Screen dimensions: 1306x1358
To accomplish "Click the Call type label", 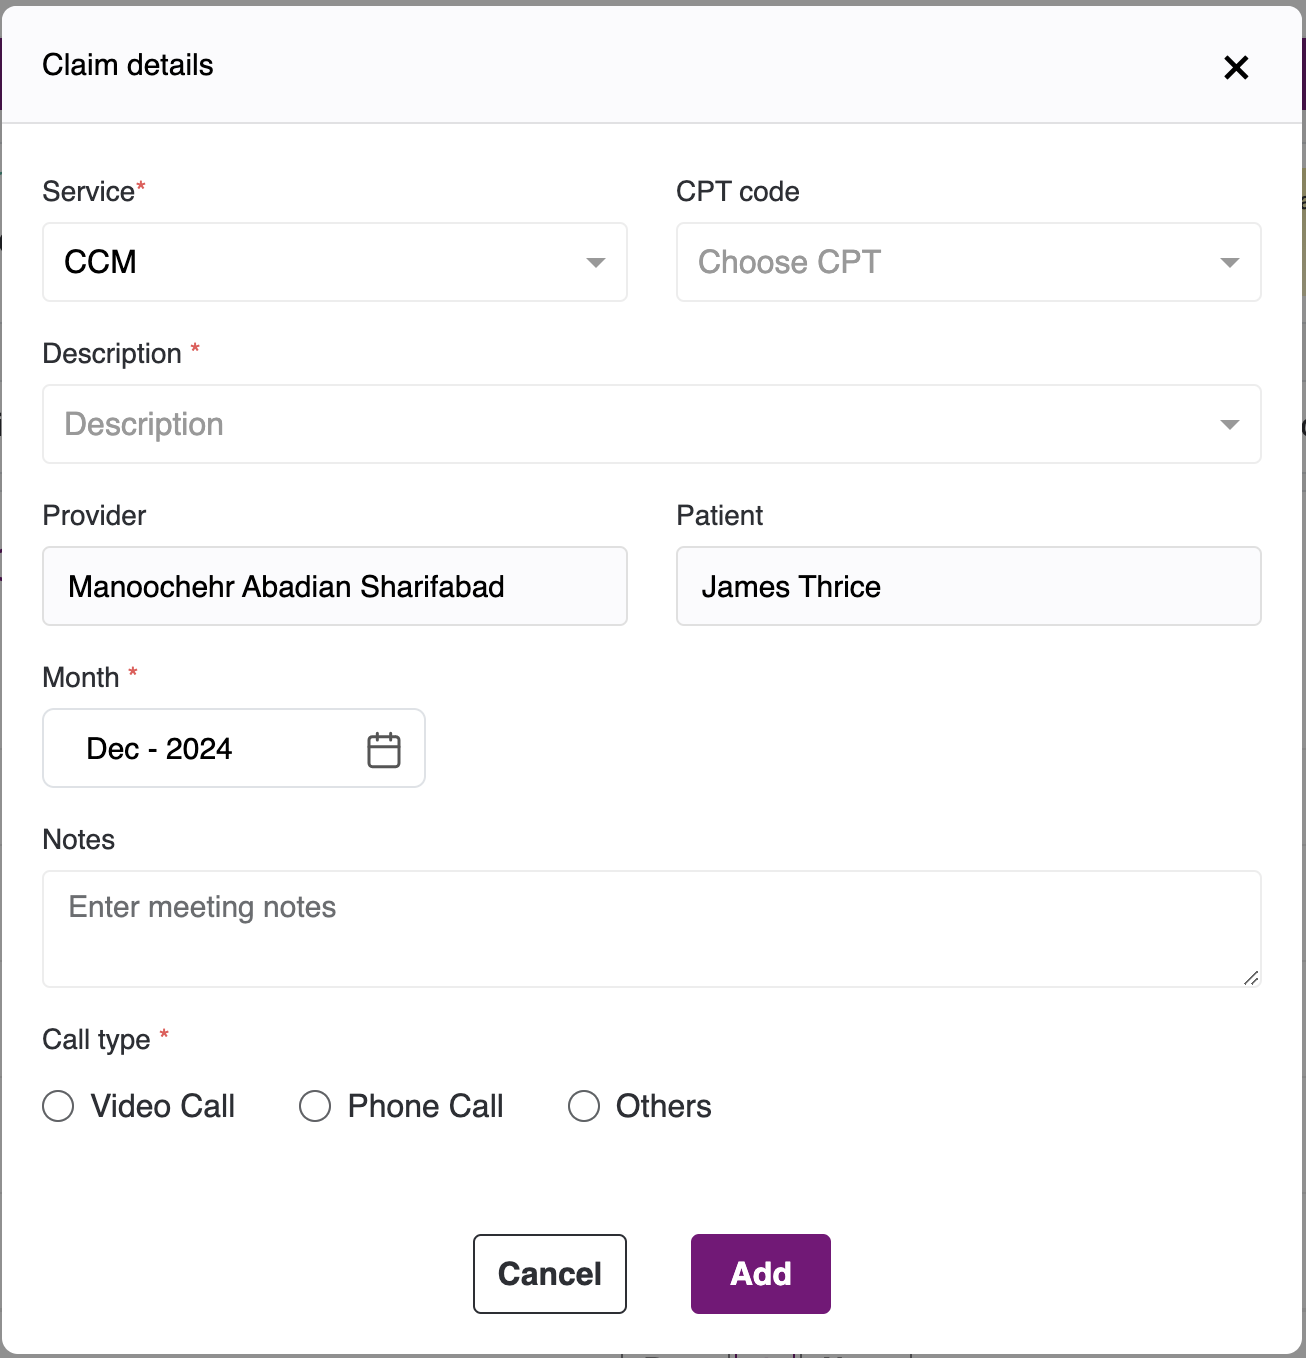I will point(96,1040).
